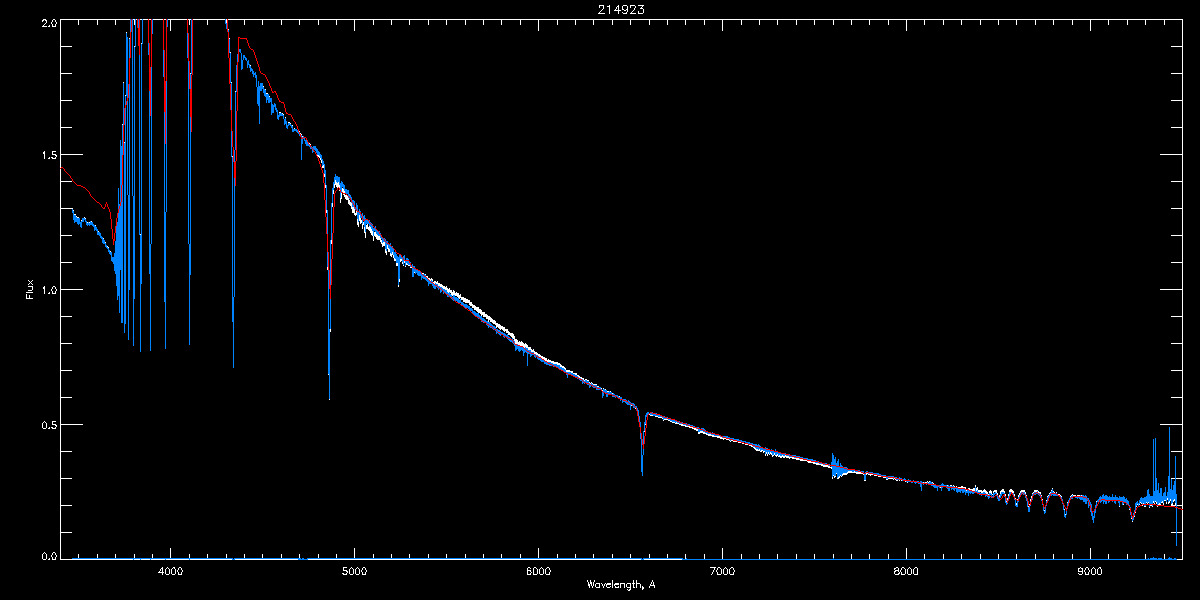
Task: Click the 2.0 flux tick label
Action: click(x=48, y=22)
